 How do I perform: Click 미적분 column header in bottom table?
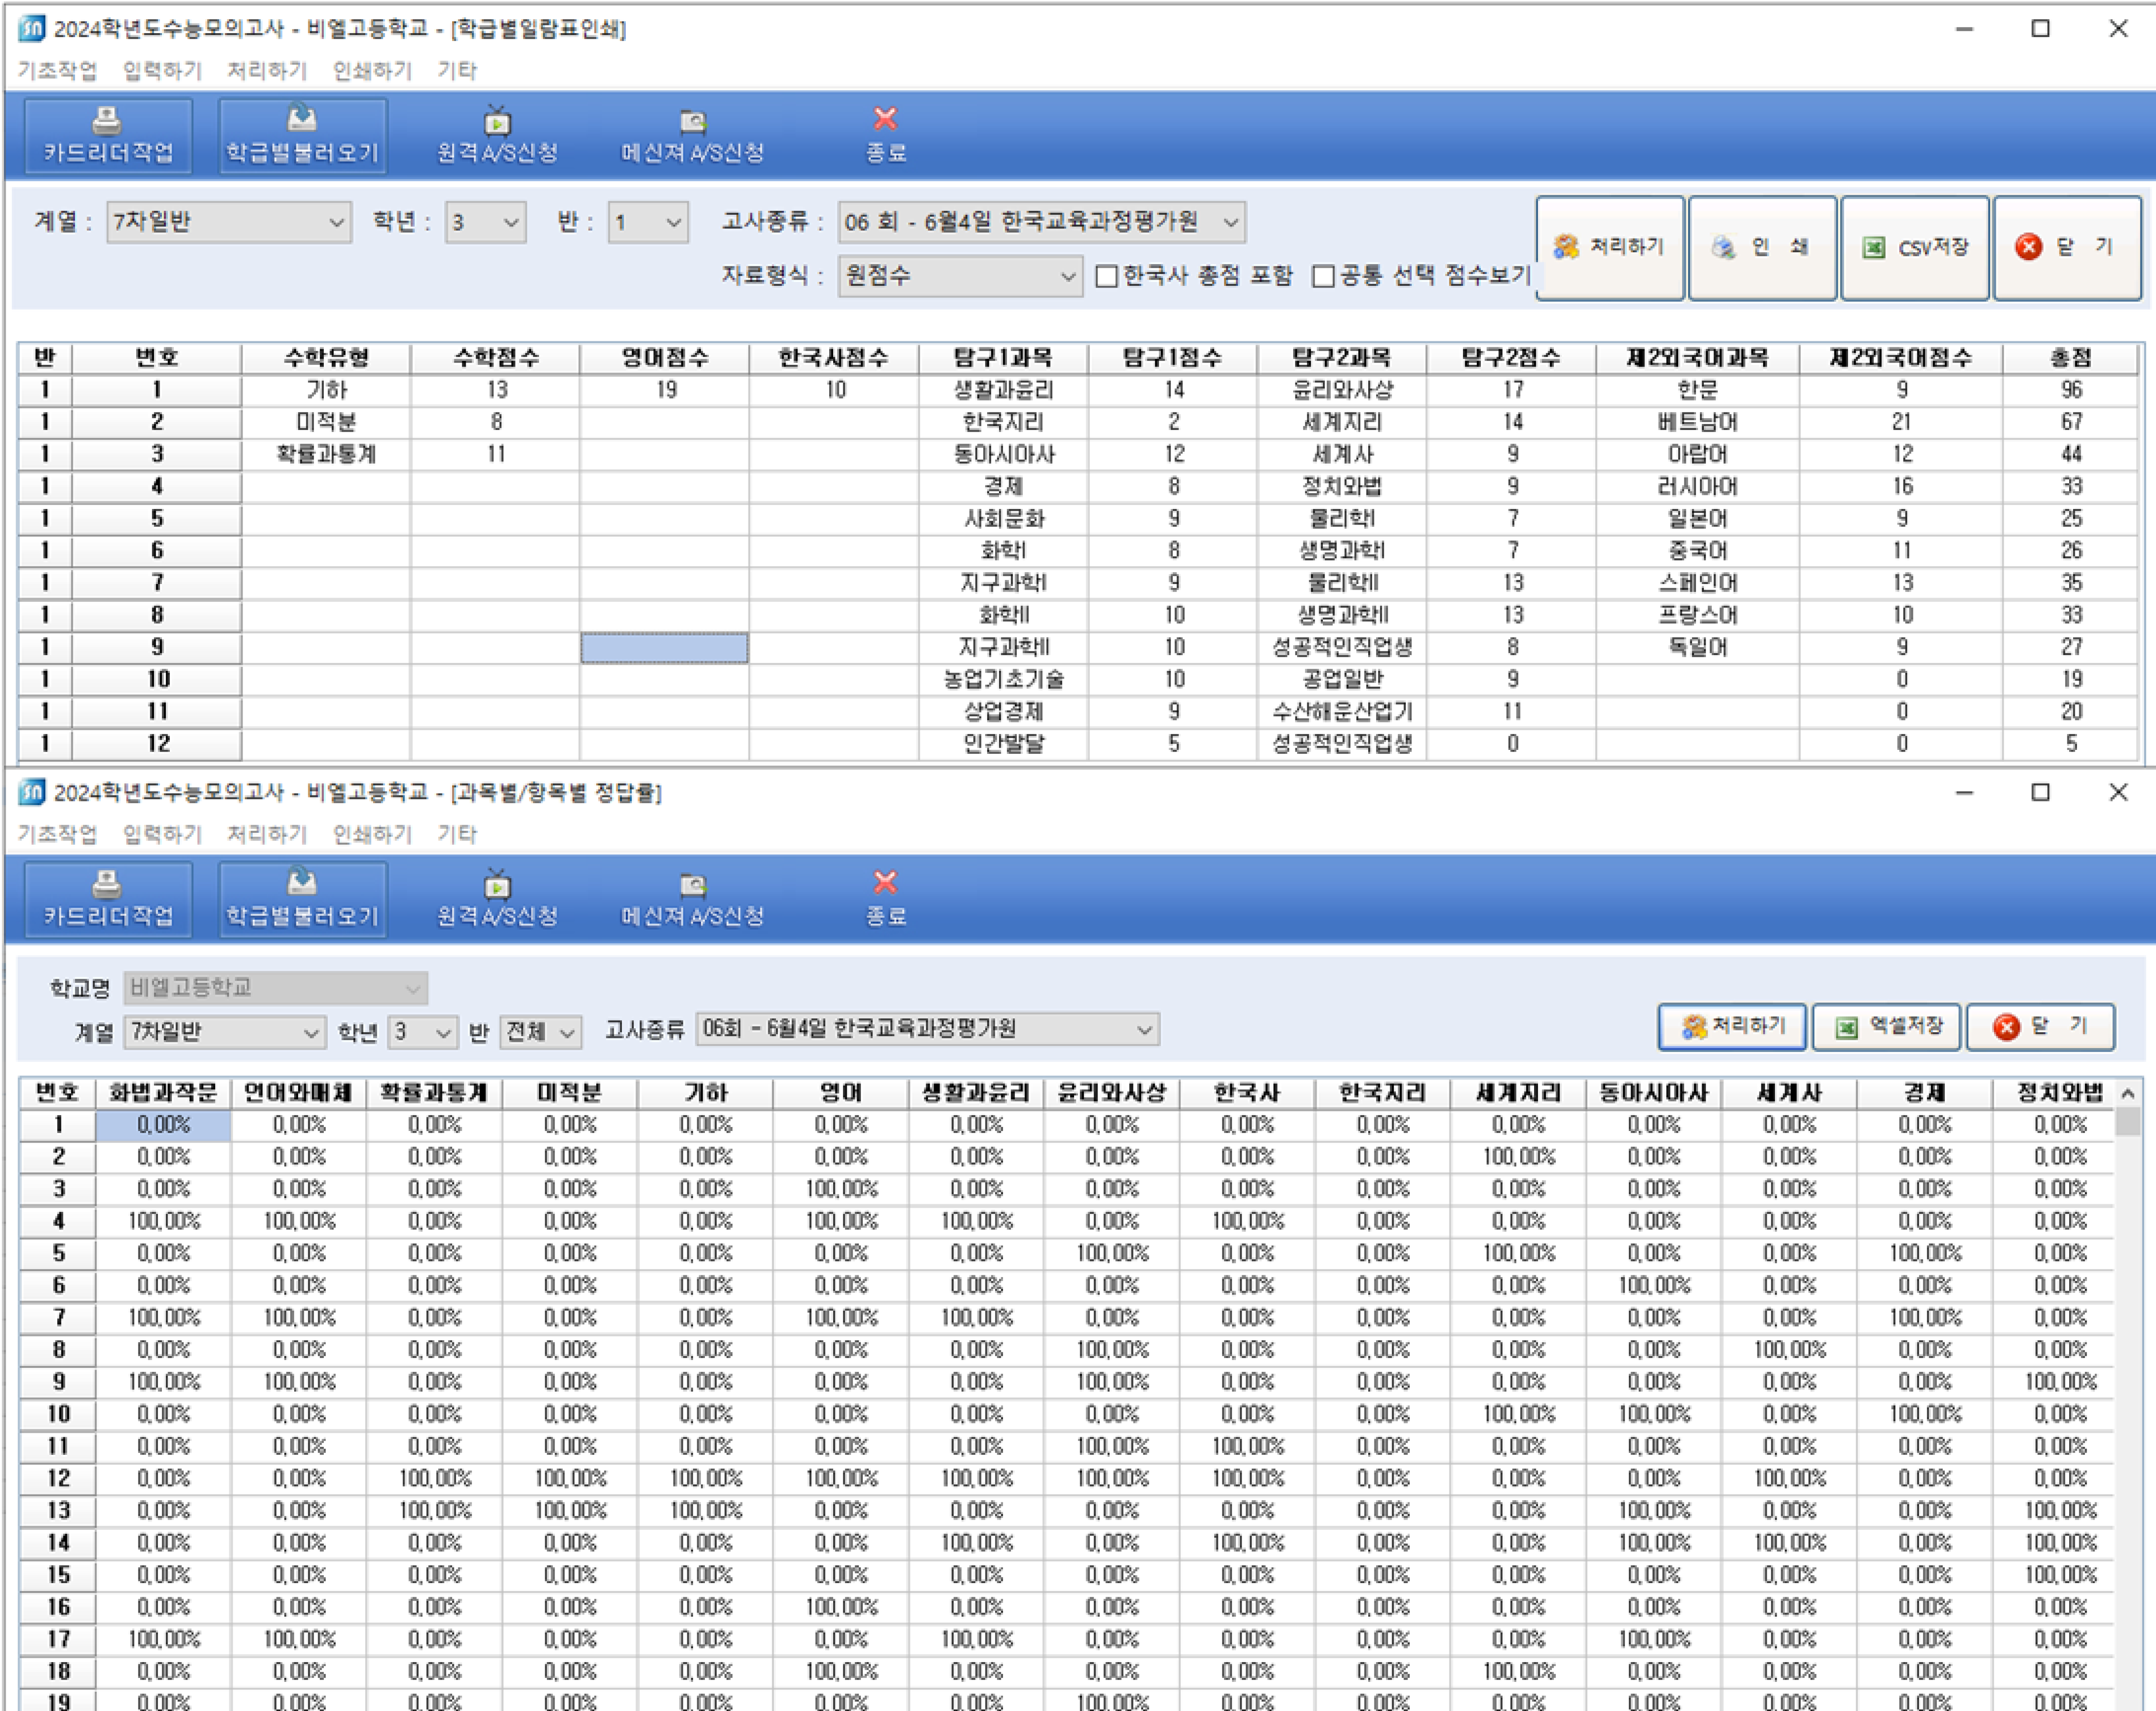(x=570, y=1093)
